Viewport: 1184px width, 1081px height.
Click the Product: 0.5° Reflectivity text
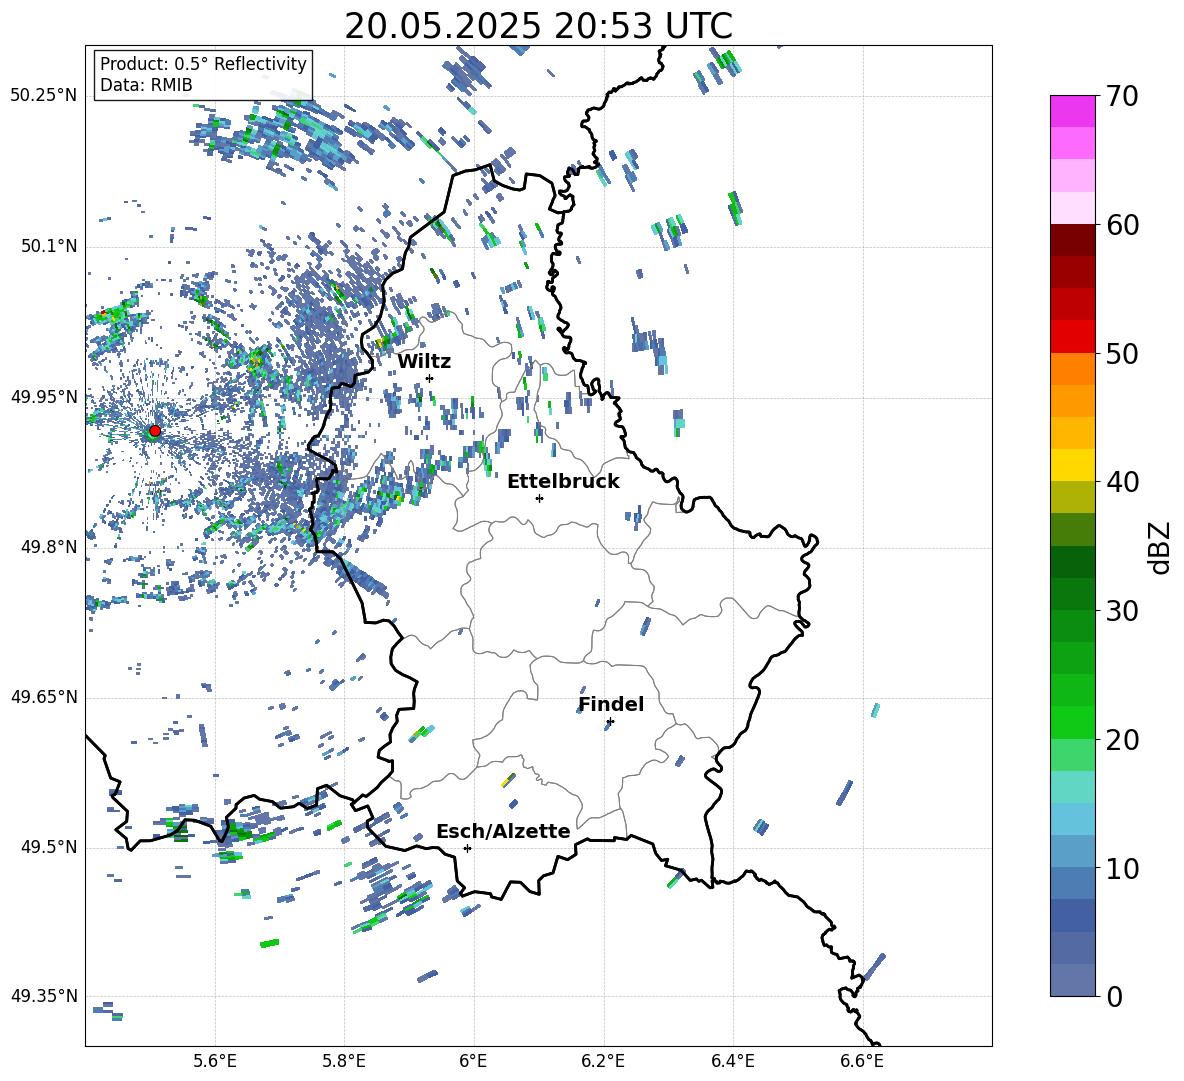[203, 63]
